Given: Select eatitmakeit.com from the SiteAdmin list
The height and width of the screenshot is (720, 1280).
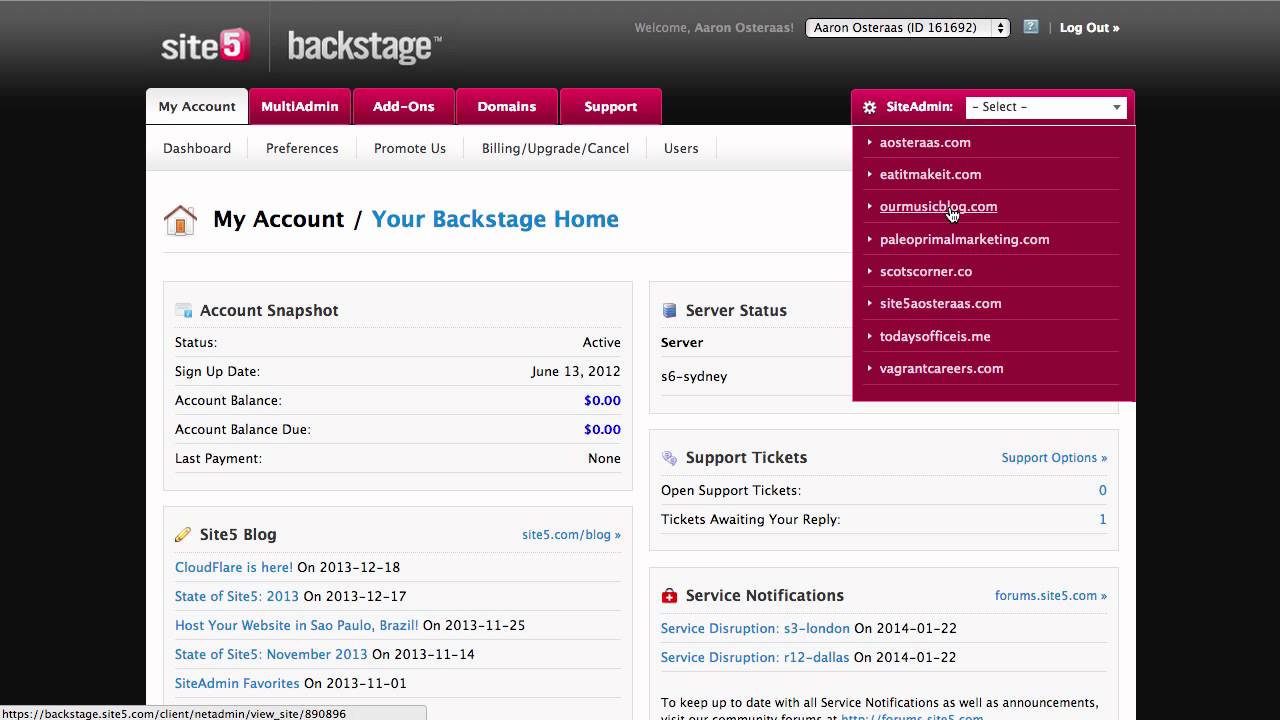Looking at the screenshot, I should [931, 174].
